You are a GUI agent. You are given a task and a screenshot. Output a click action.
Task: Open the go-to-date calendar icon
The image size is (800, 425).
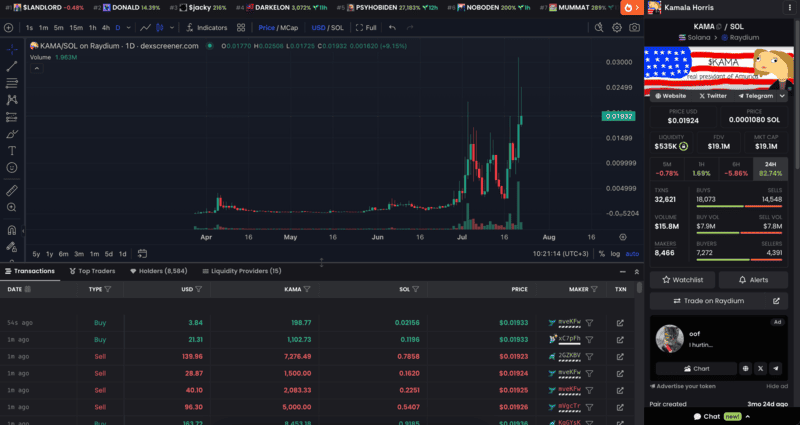point(142,254)
